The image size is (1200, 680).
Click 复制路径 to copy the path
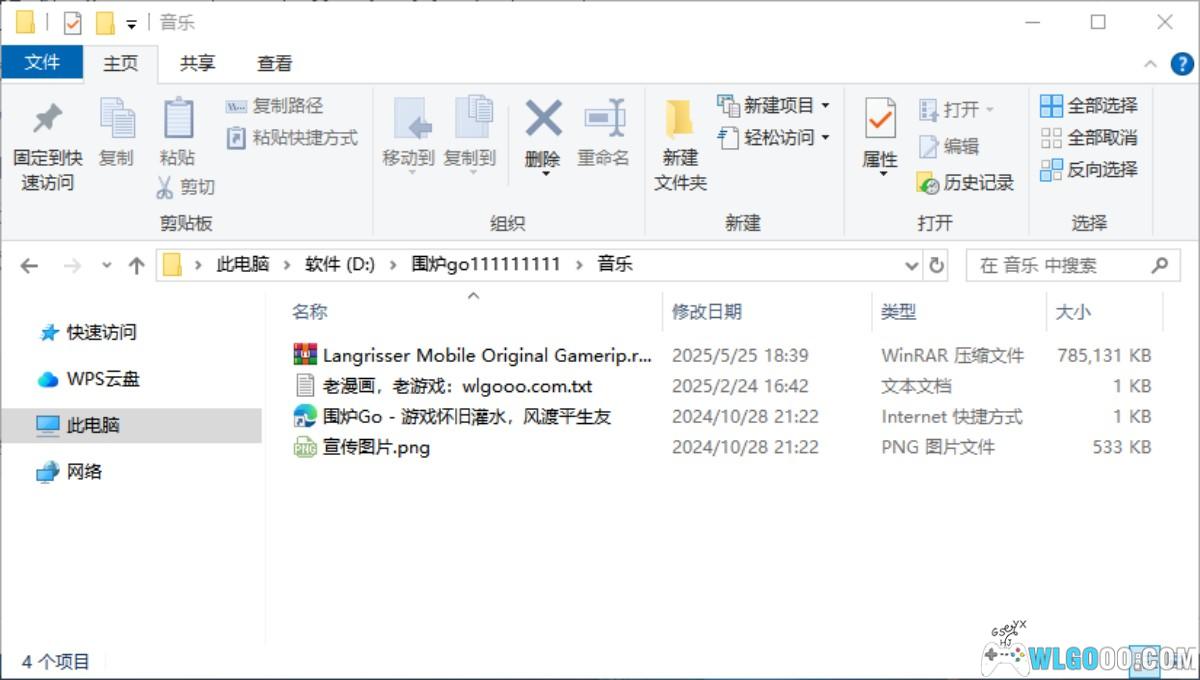click(x=275, y=105)
